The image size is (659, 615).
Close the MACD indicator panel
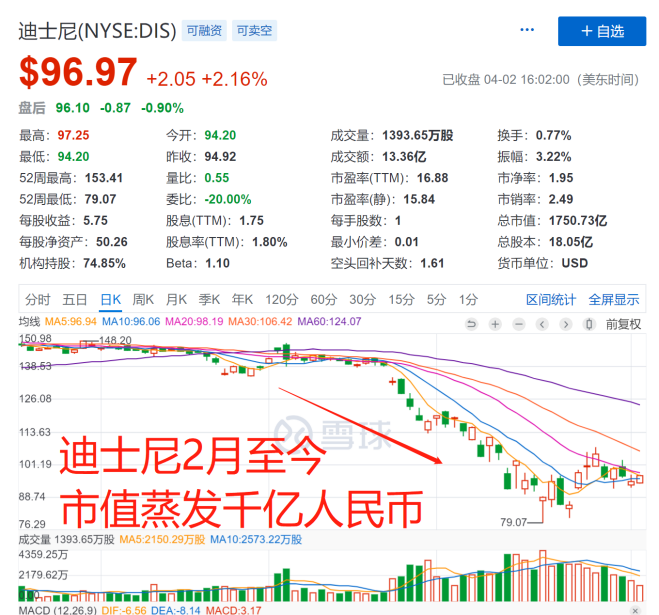coord(635,610)
